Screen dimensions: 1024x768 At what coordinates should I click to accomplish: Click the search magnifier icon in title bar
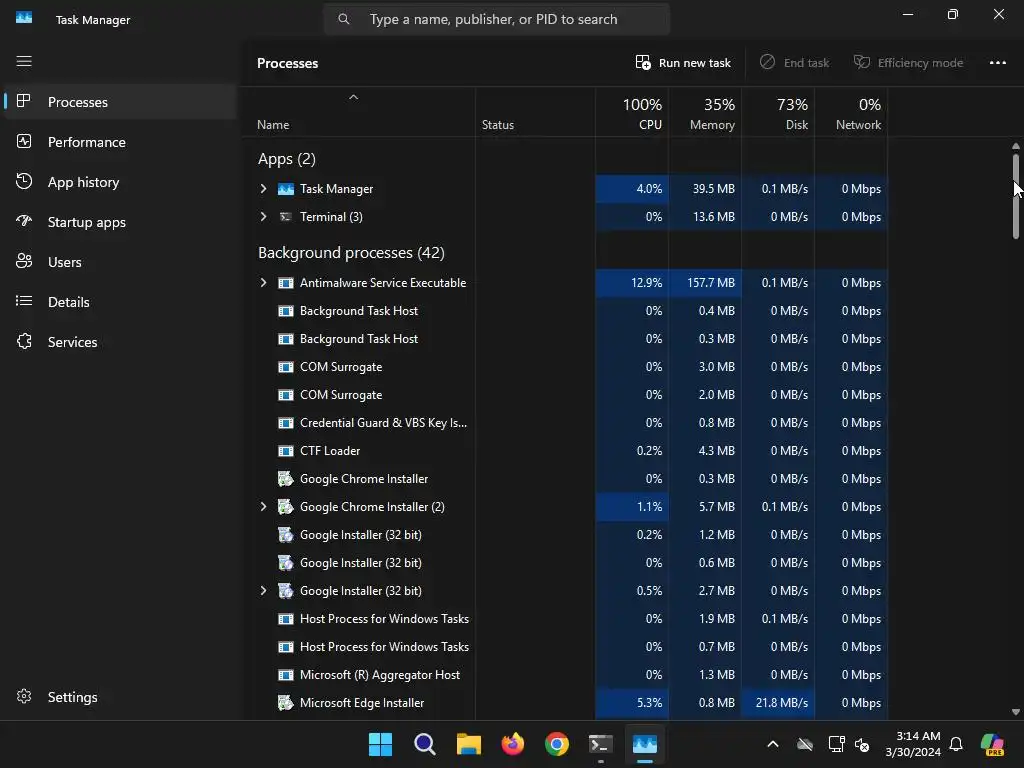(344, 19)
